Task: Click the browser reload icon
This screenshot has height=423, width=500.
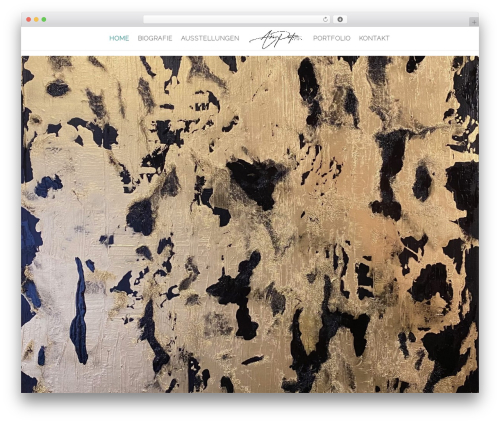Action: 325,20
